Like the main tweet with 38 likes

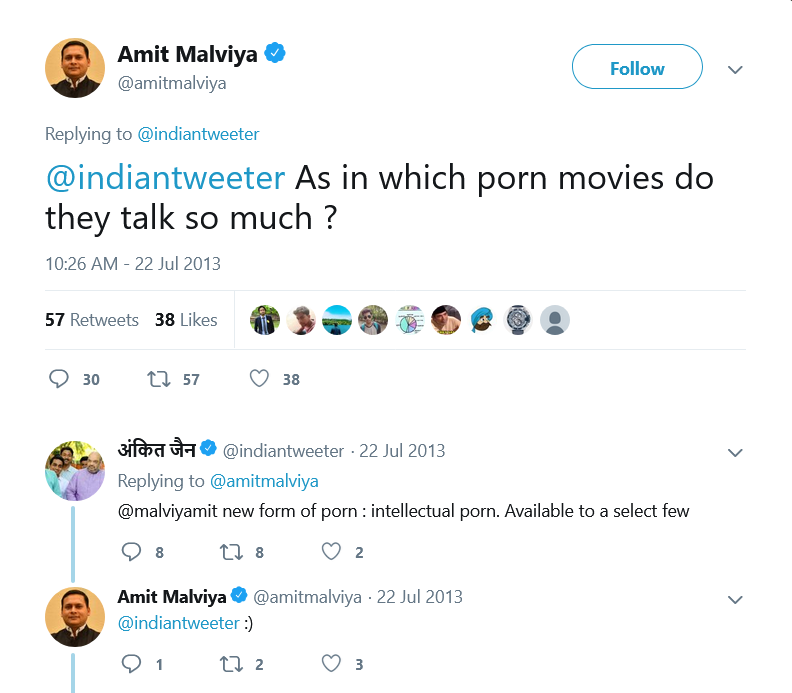(x=260, y=378)
